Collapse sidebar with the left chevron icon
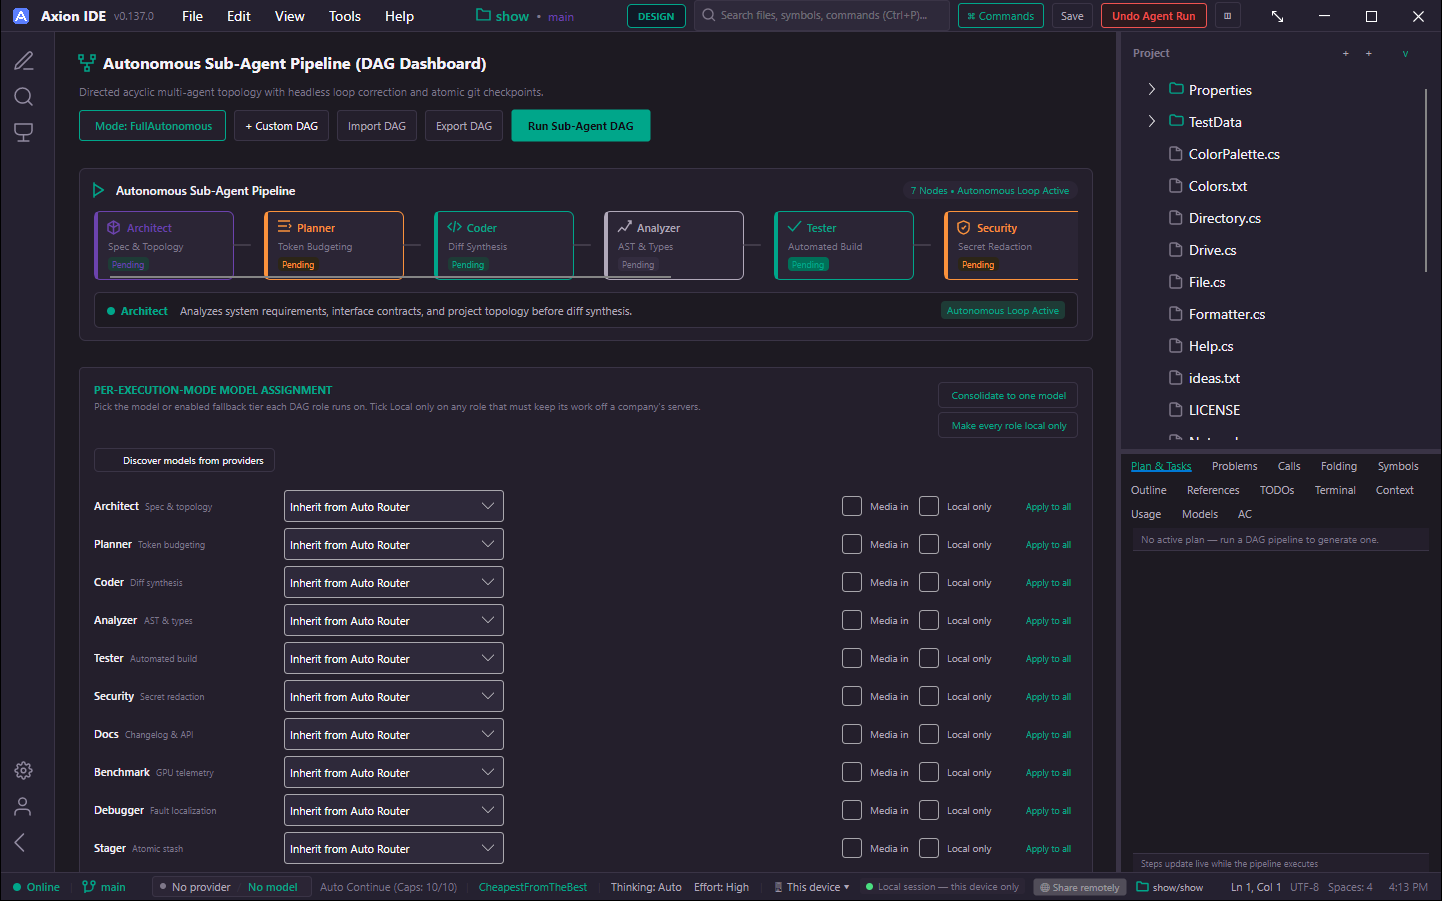The width and height of the screenshot is (1442, 901). click(x=20, y=842)
